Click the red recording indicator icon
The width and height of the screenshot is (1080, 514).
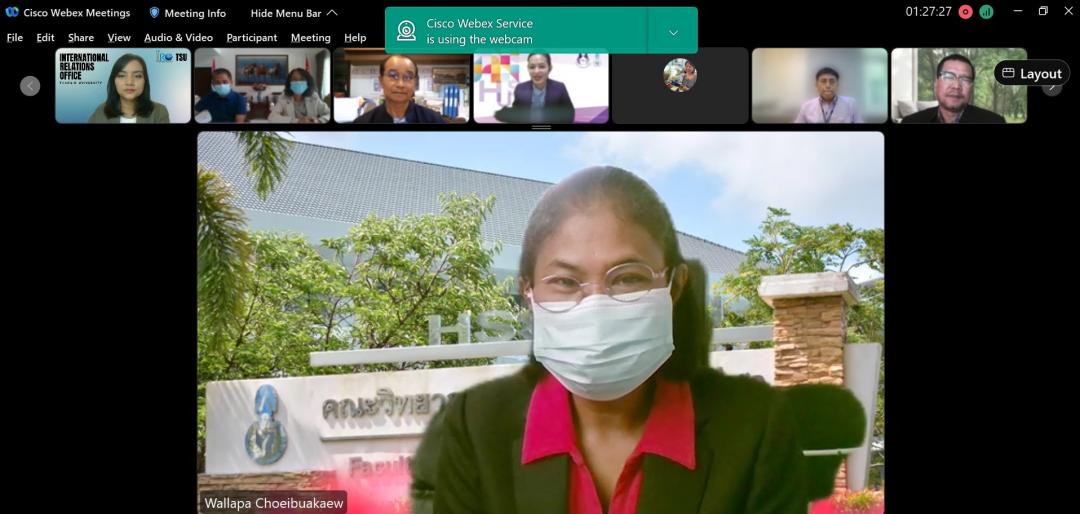tap(965, 12)
